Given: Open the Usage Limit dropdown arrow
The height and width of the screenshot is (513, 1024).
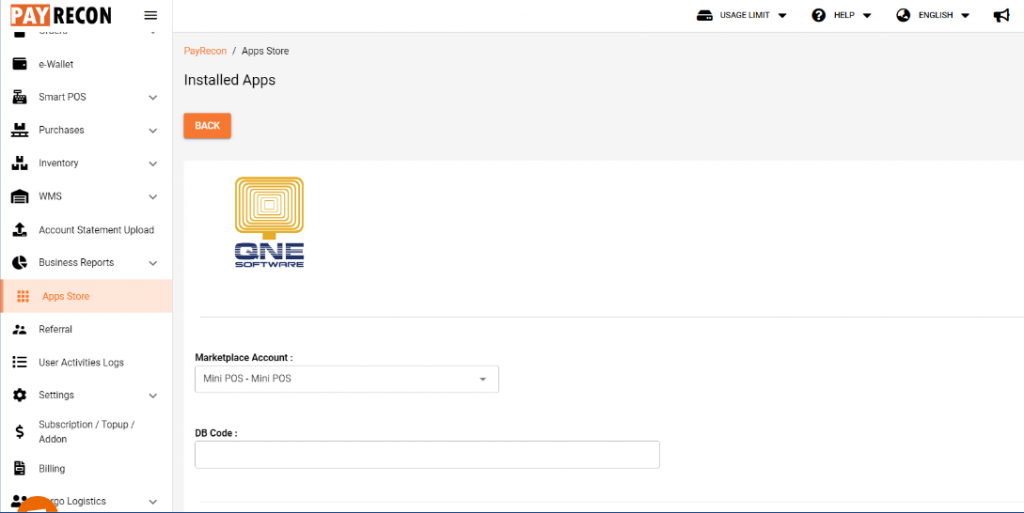Looking at the screenshot, I should (782, 16).
